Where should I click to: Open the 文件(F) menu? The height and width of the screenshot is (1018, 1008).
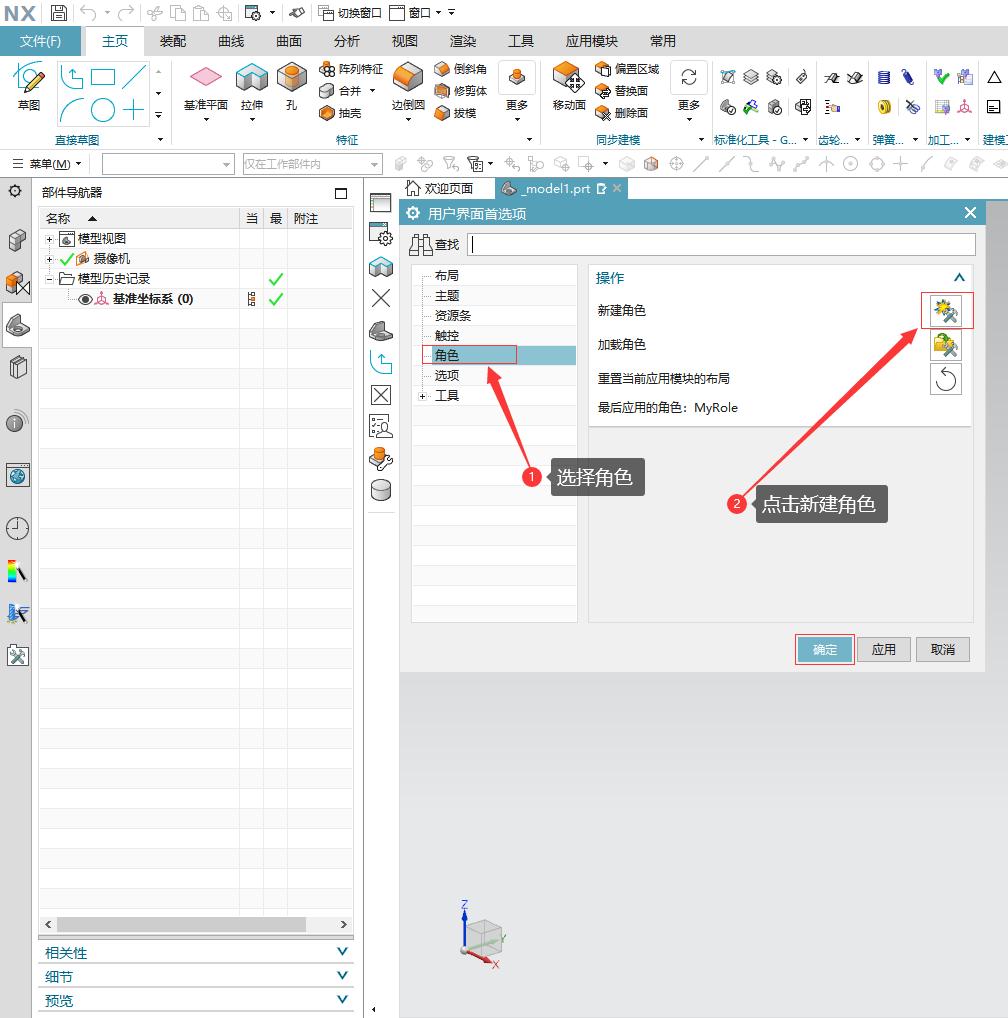[x=41, y=41]
